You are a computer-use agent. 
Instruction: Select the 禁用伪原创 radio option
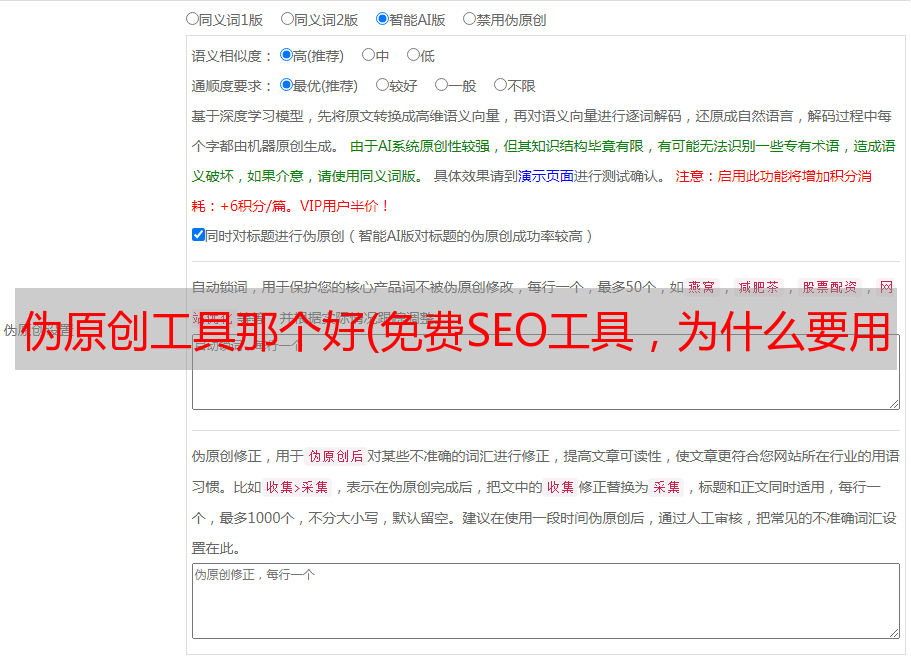click(x=469, y=19)
